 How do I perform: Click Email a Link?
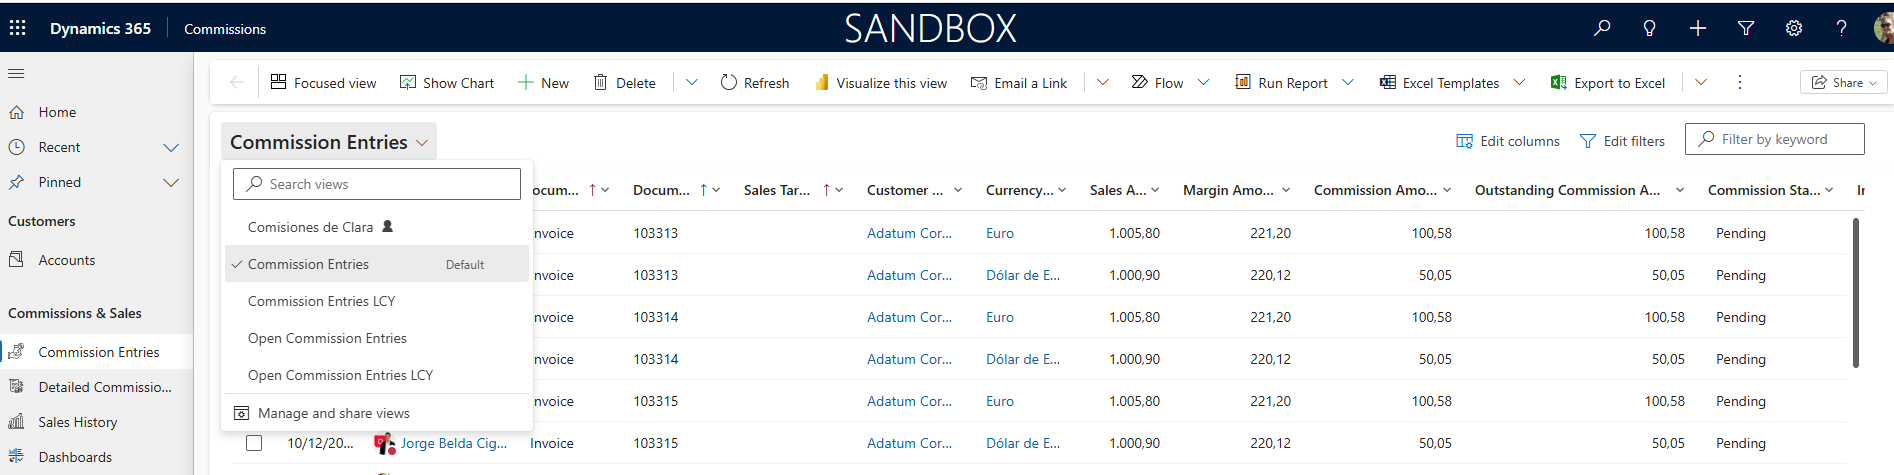(1019, 82)
